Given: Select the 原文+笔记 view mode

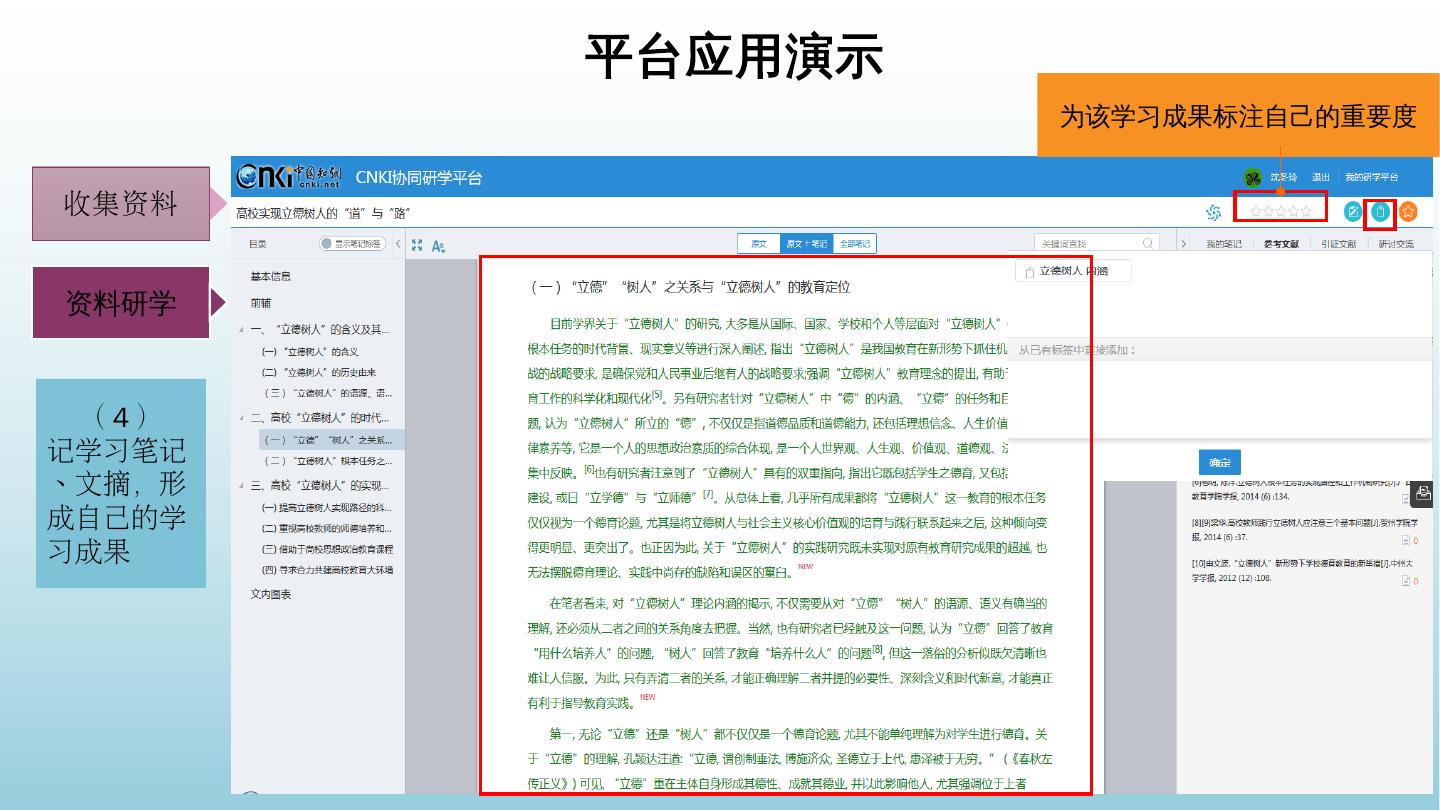Looking at the screenshot, I should [806, 243].
